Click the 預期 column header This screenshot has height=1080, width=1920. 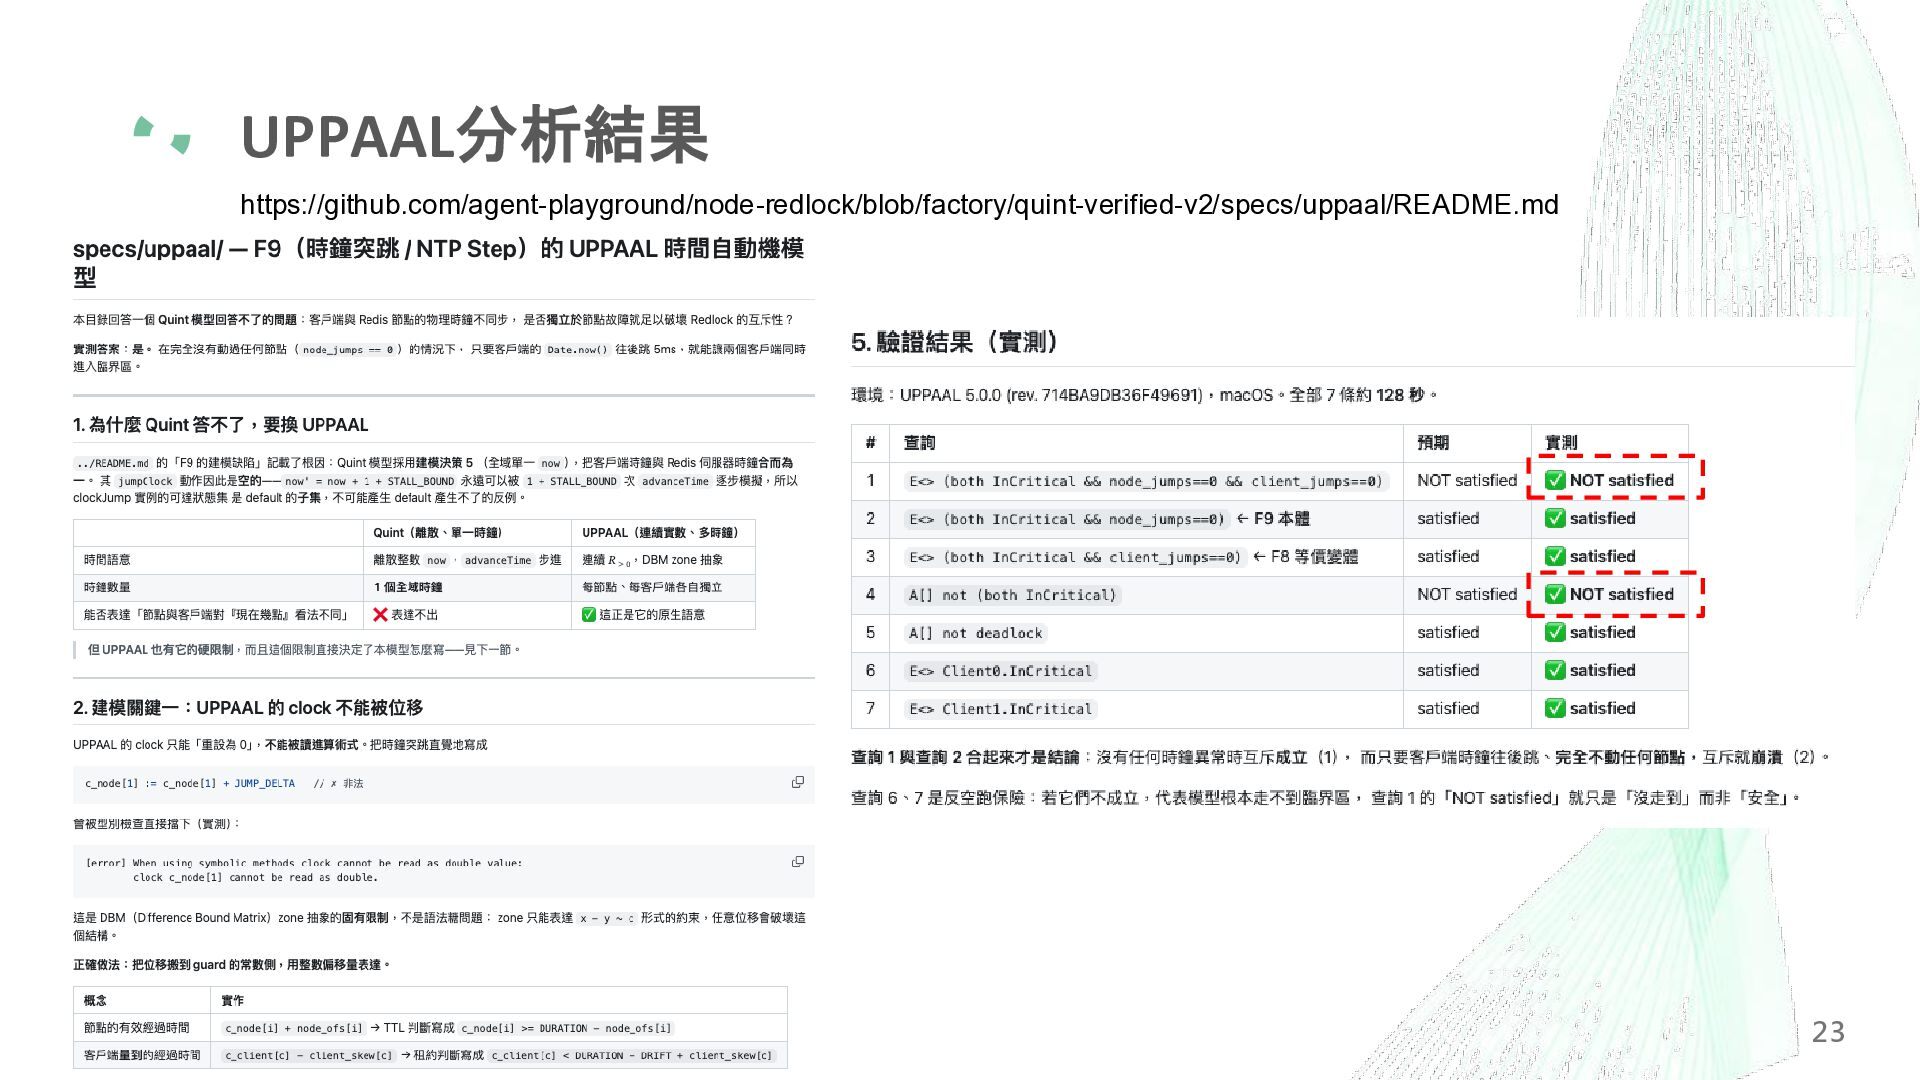click(x=1433, y=442)
